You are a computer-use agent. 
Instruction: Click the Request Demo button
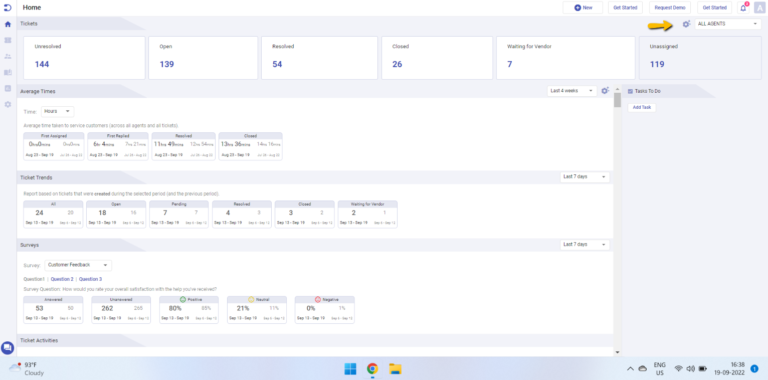coord(670,8)
